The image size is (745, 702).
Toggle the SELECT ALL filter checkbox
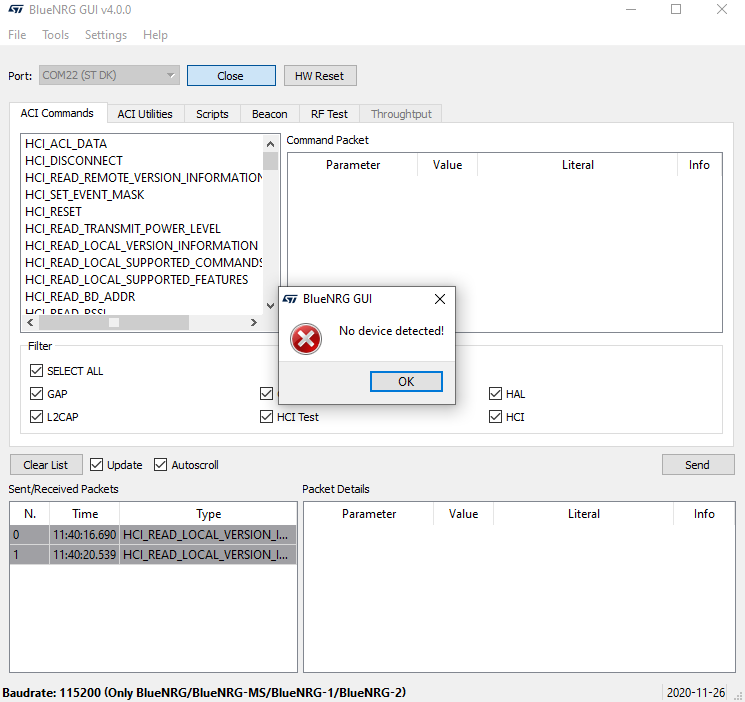coord(37,371)
